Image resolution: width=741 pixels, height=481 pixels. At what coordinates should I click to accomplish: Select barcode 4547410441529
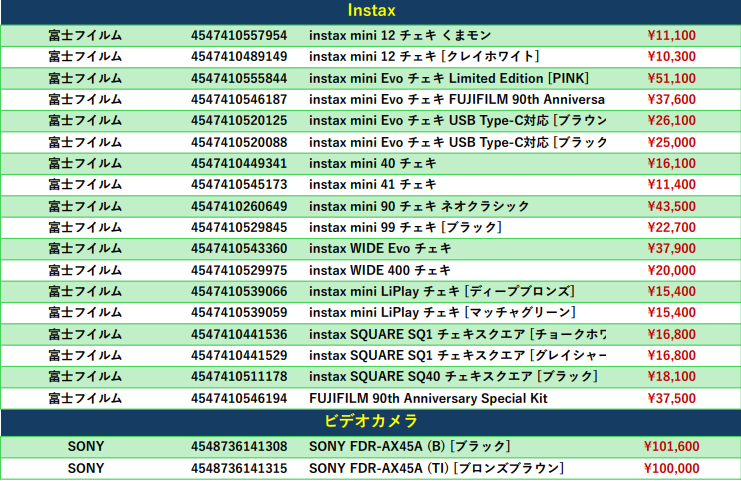[239, 355]
